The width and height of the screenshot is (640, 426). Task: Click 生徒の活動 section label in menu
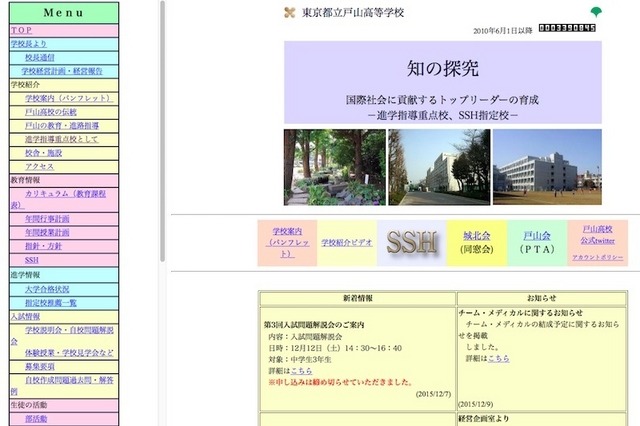click(x=29, y=405)
